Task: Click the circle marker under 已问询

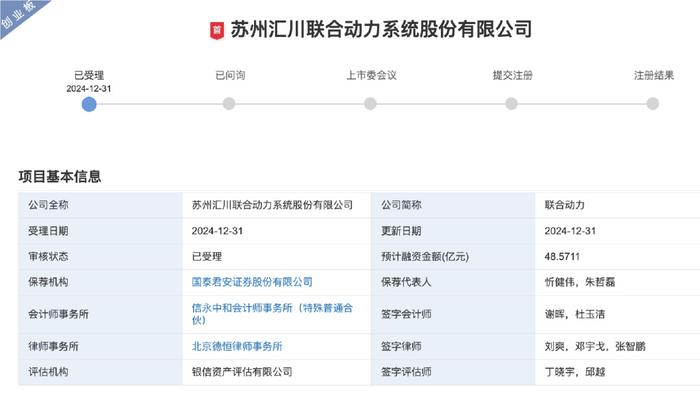Action: (230, 104)
